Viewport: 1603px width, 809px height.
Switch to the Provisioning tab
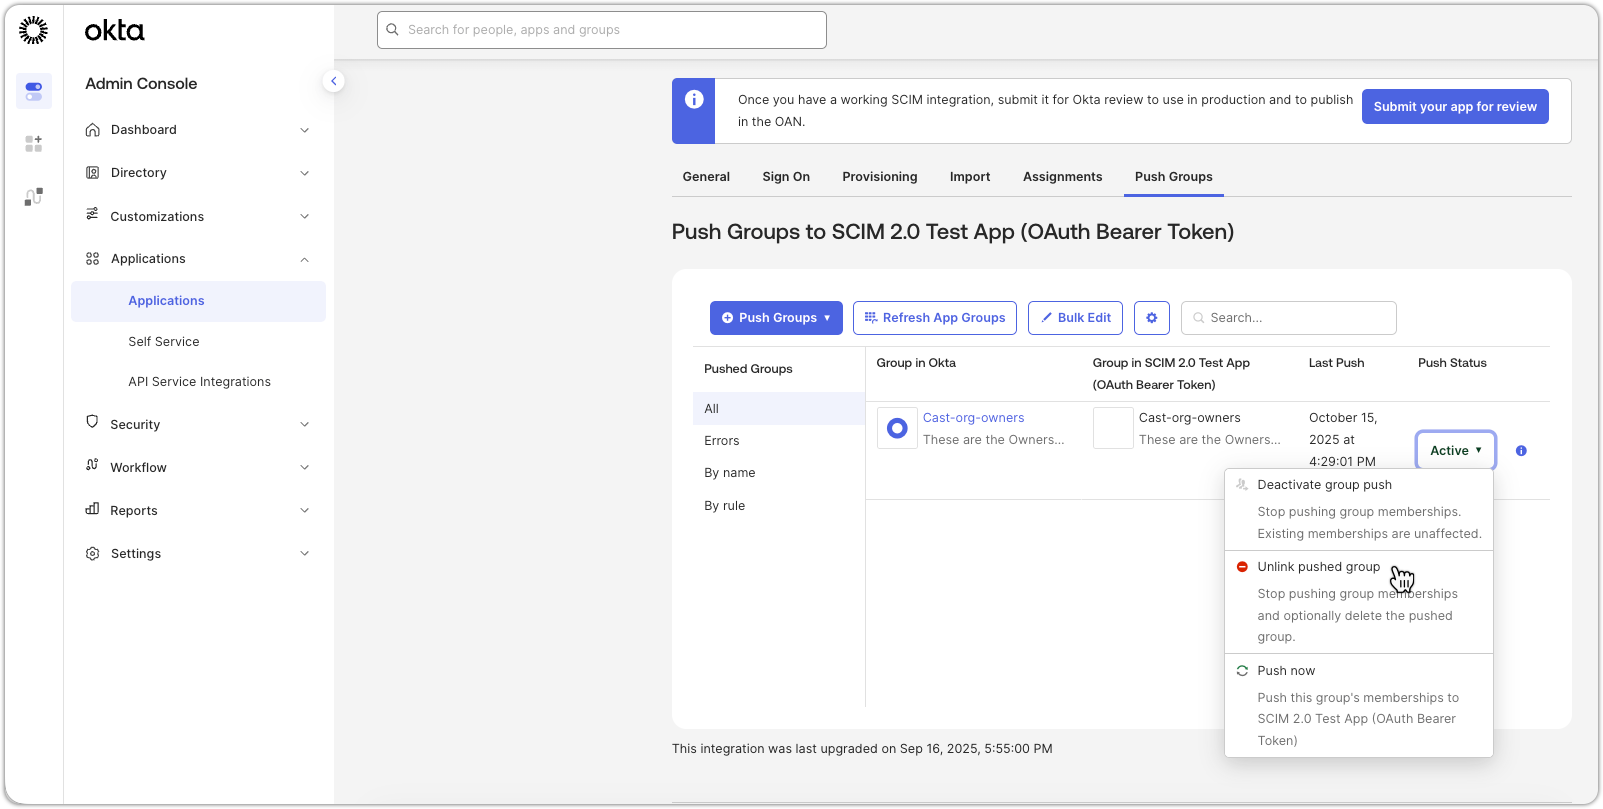[880, 177]
